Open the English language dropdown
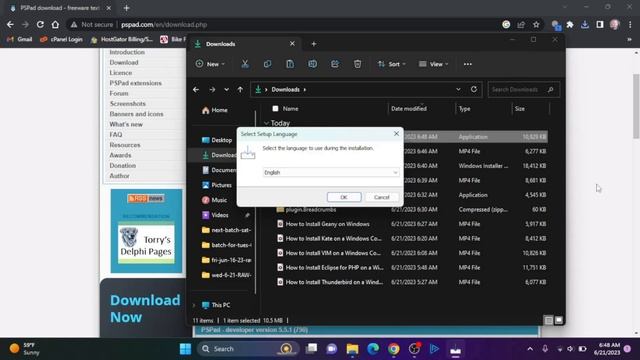 click(x=331, y=173)
